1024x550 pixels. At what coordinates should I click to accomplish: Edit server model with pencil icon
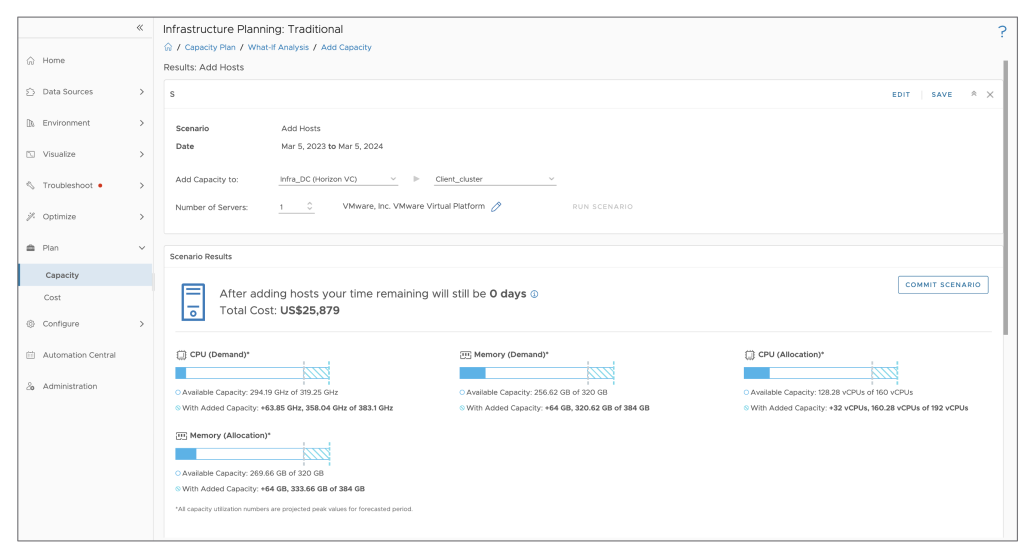[x=496, y=207]
